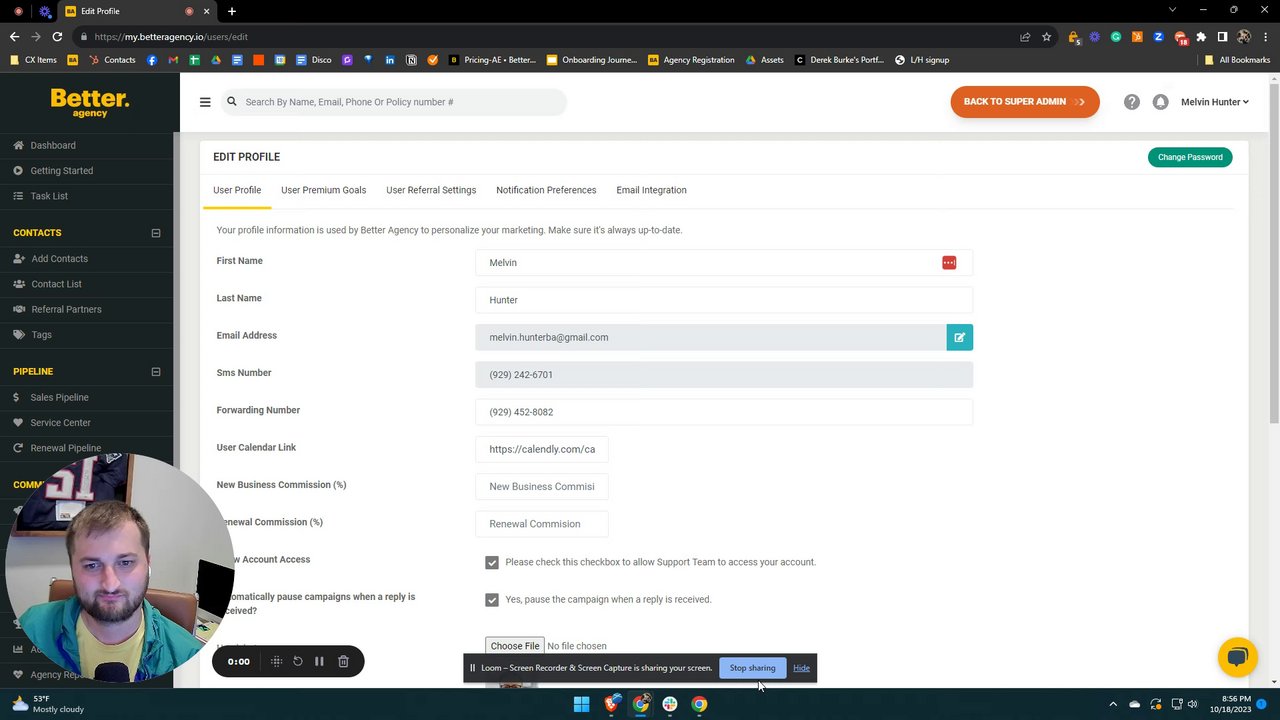The width and height of the screenshot is (1280, 720).
Task: Open the Notion bookmark icon
Action: 411,60
